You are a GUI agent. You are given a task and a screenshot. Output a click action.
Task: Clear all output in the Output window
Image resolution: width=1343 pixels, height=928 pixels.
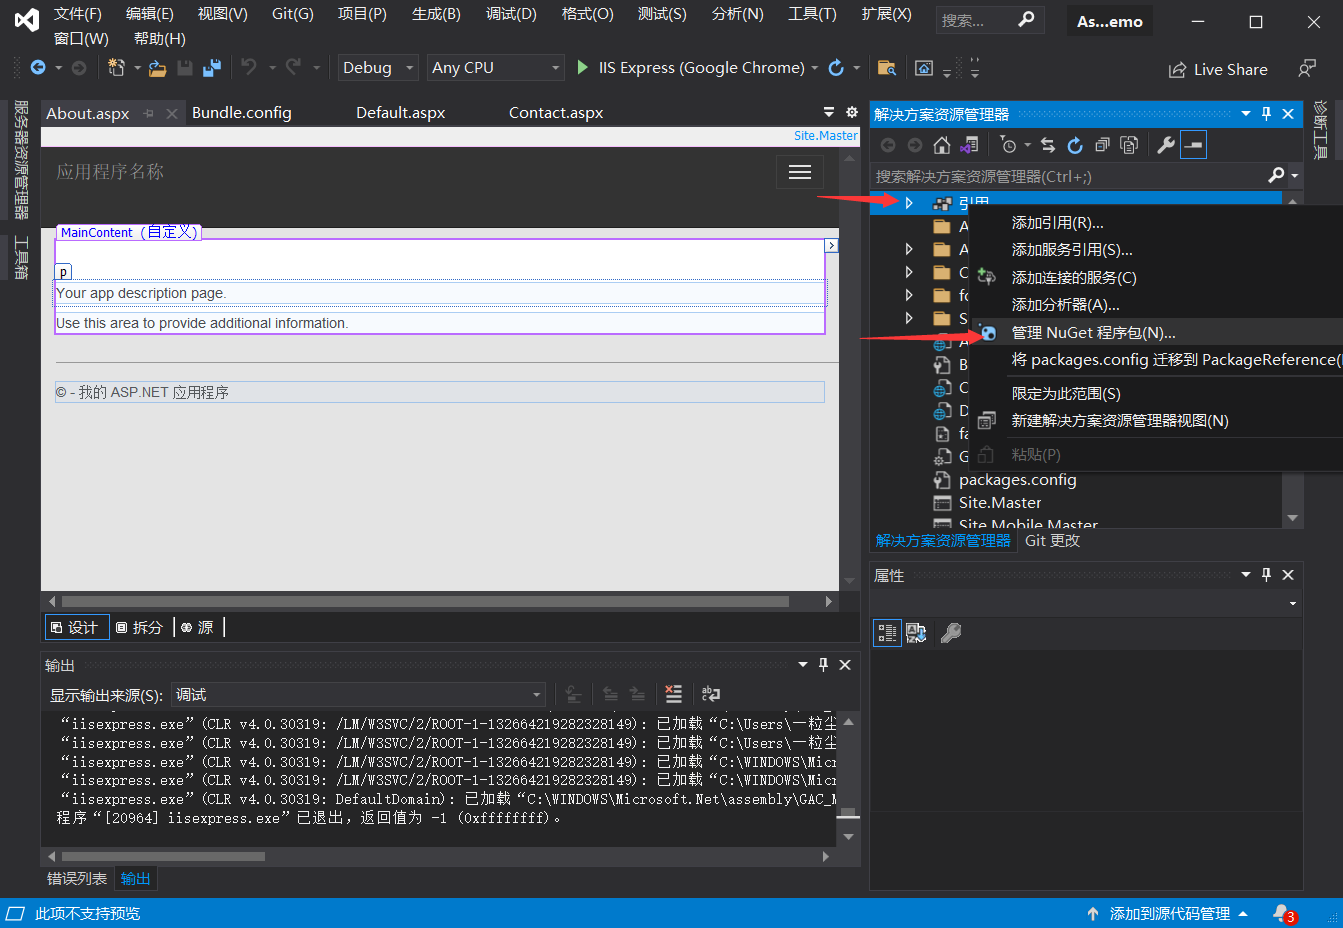point(673,694)
